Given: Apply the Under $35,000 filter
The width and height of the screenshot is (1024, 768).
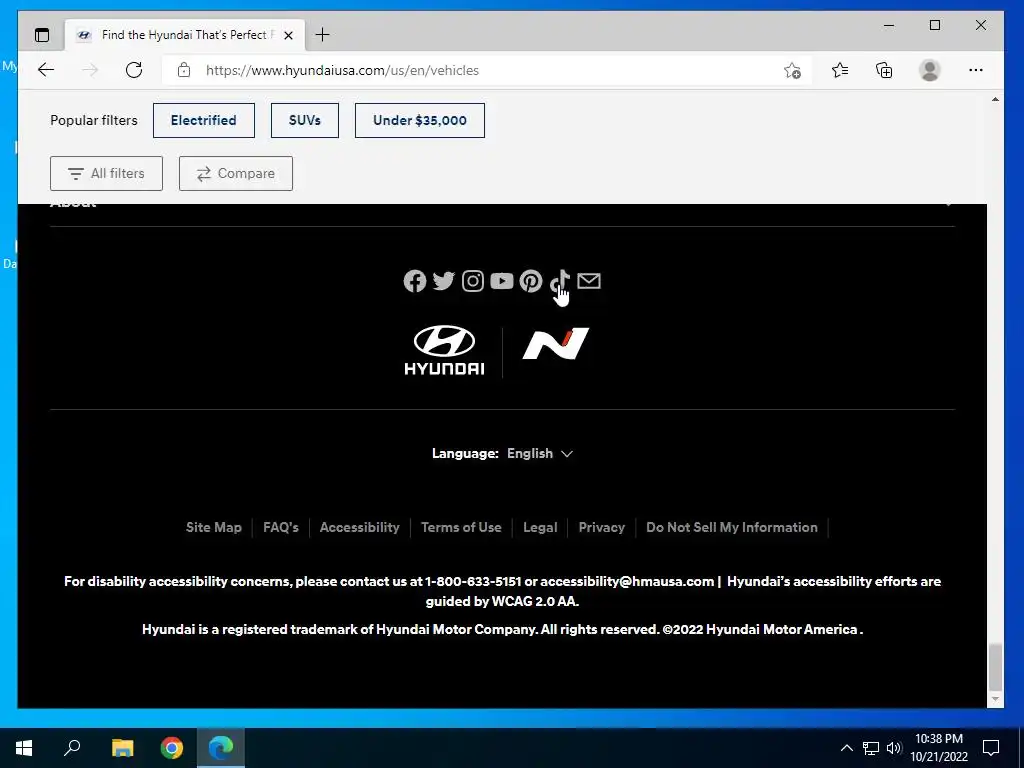Looking at the screenshot, I should click(420, 120).
